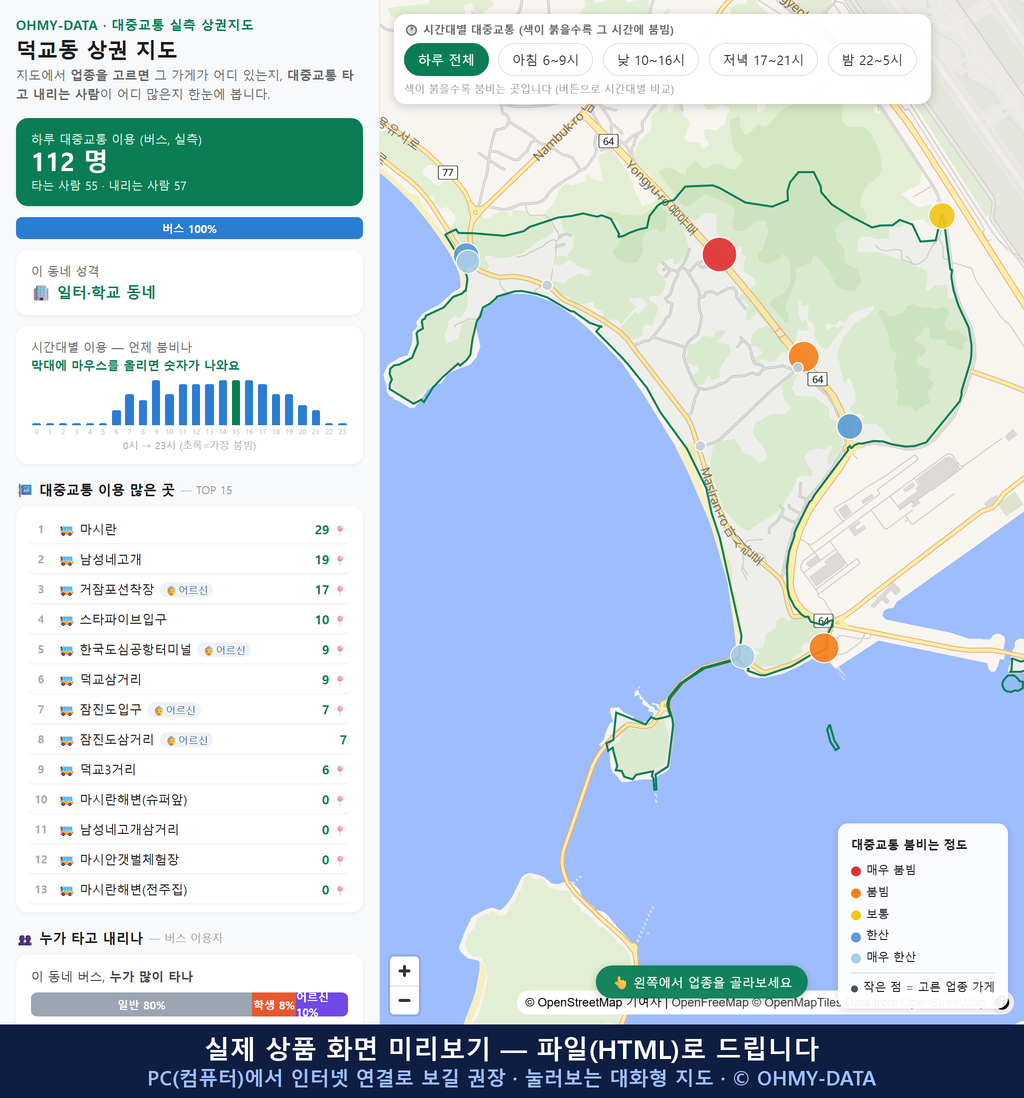
Task: Select the 잠진도삼거리 stop row
Action: [x=189, y=739]
